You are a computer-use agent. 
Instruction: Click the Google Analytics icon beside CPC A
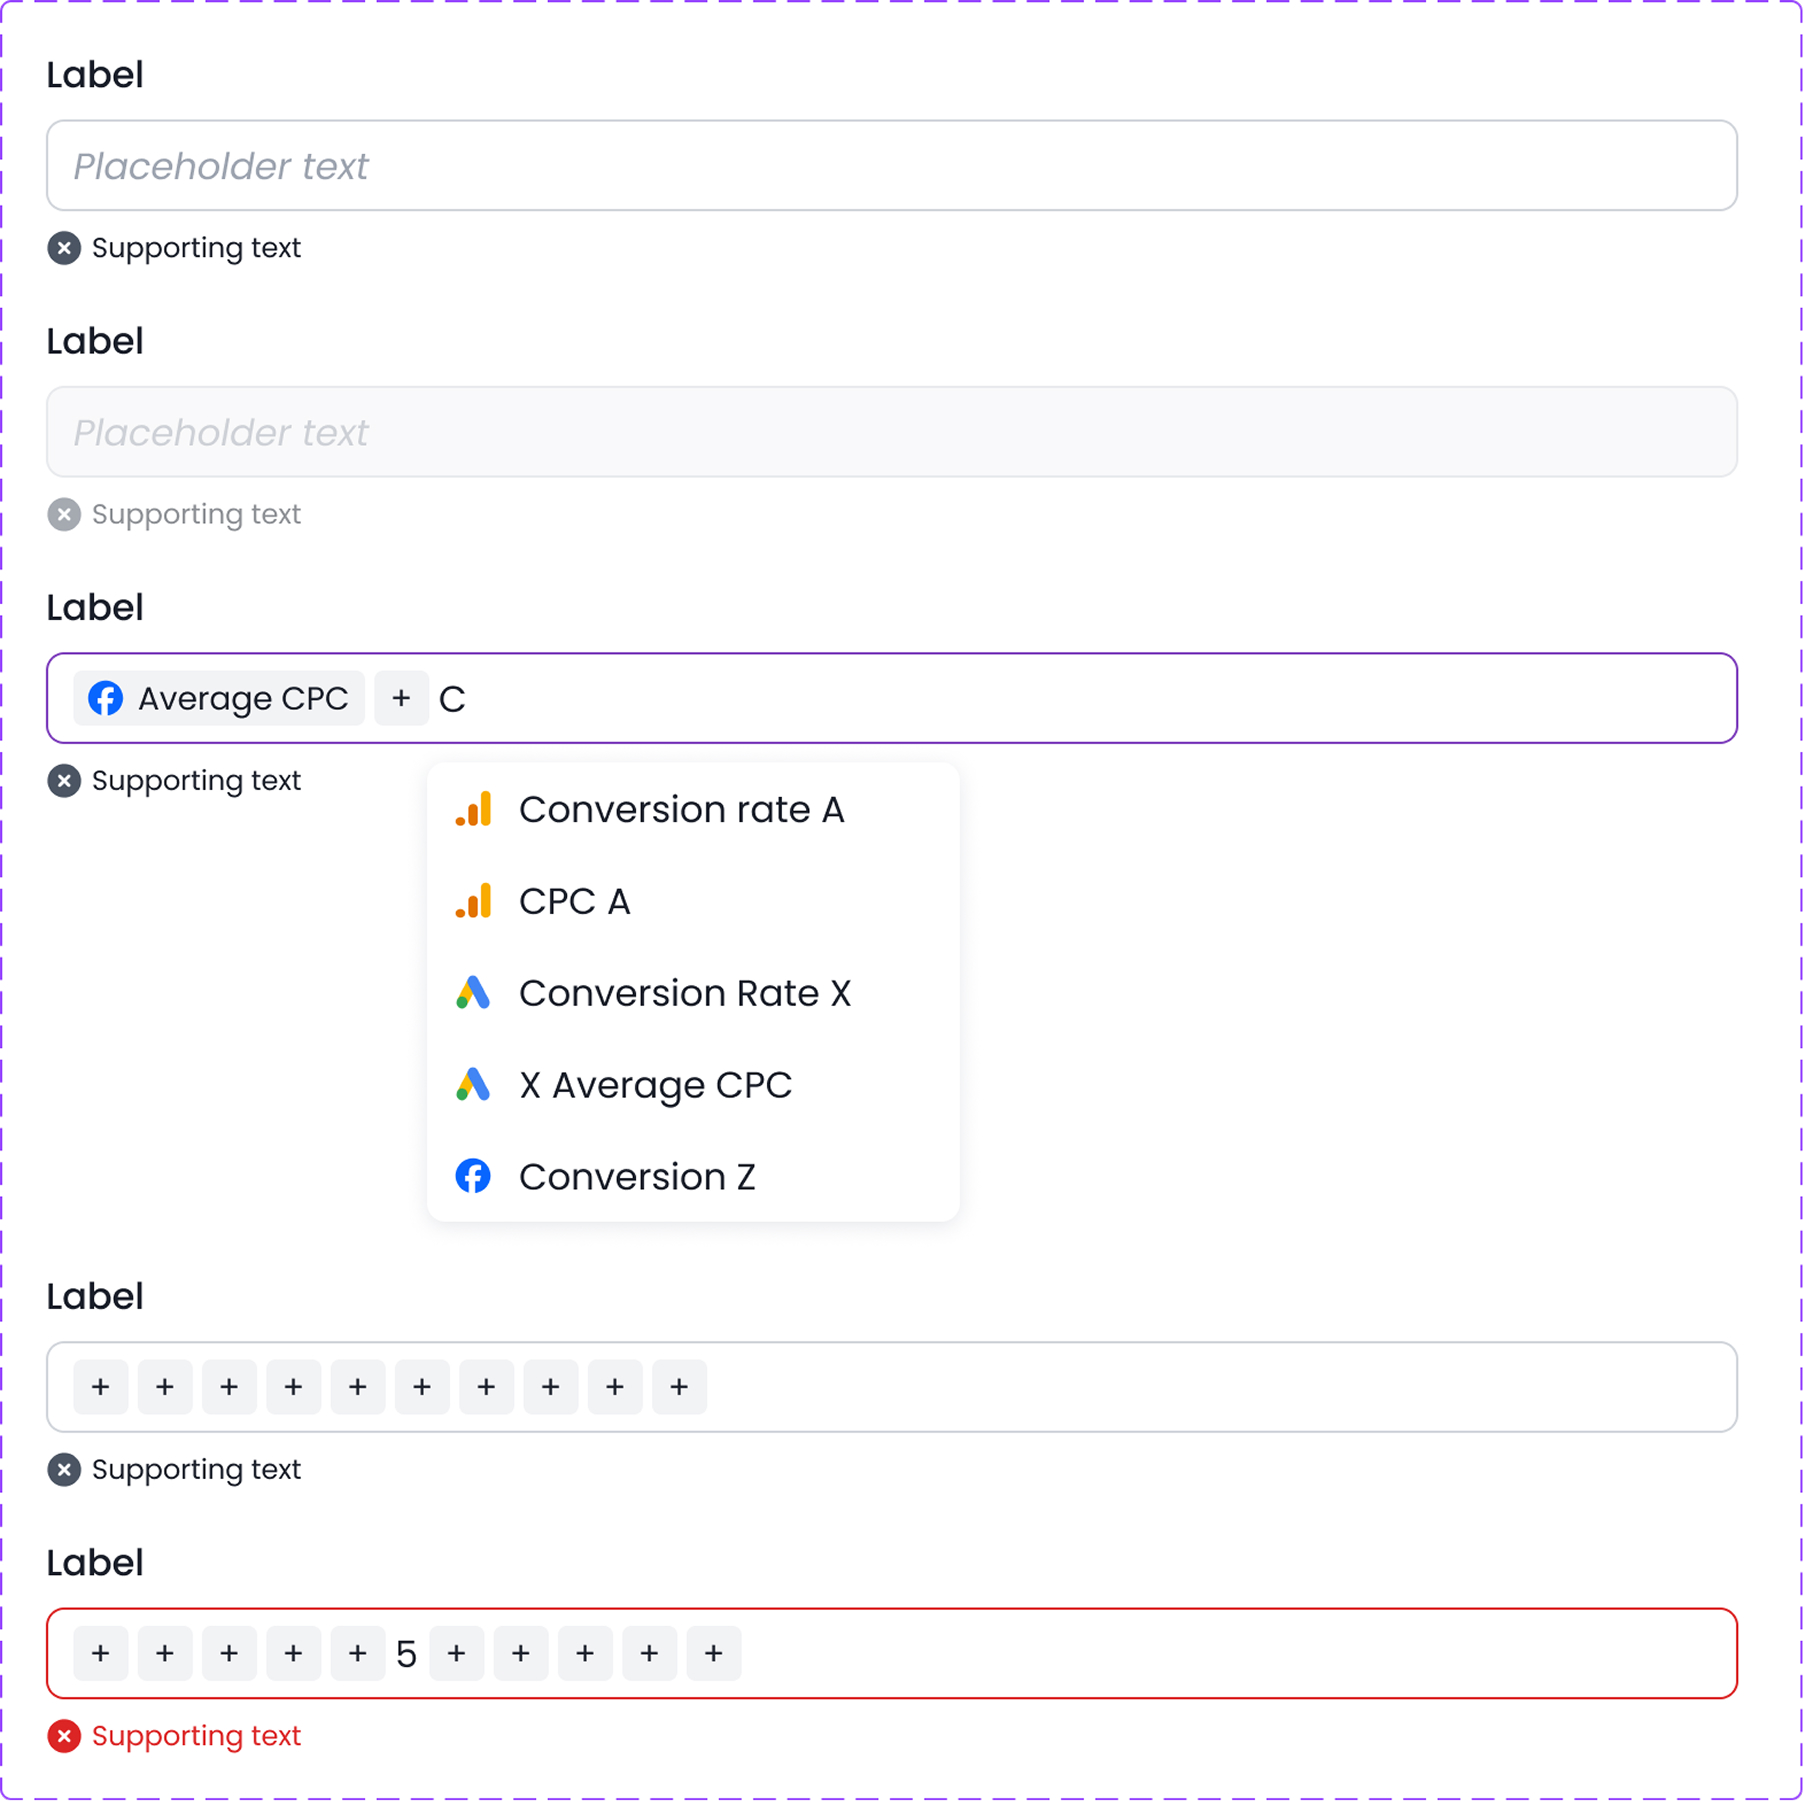click(x=474, y=901)
